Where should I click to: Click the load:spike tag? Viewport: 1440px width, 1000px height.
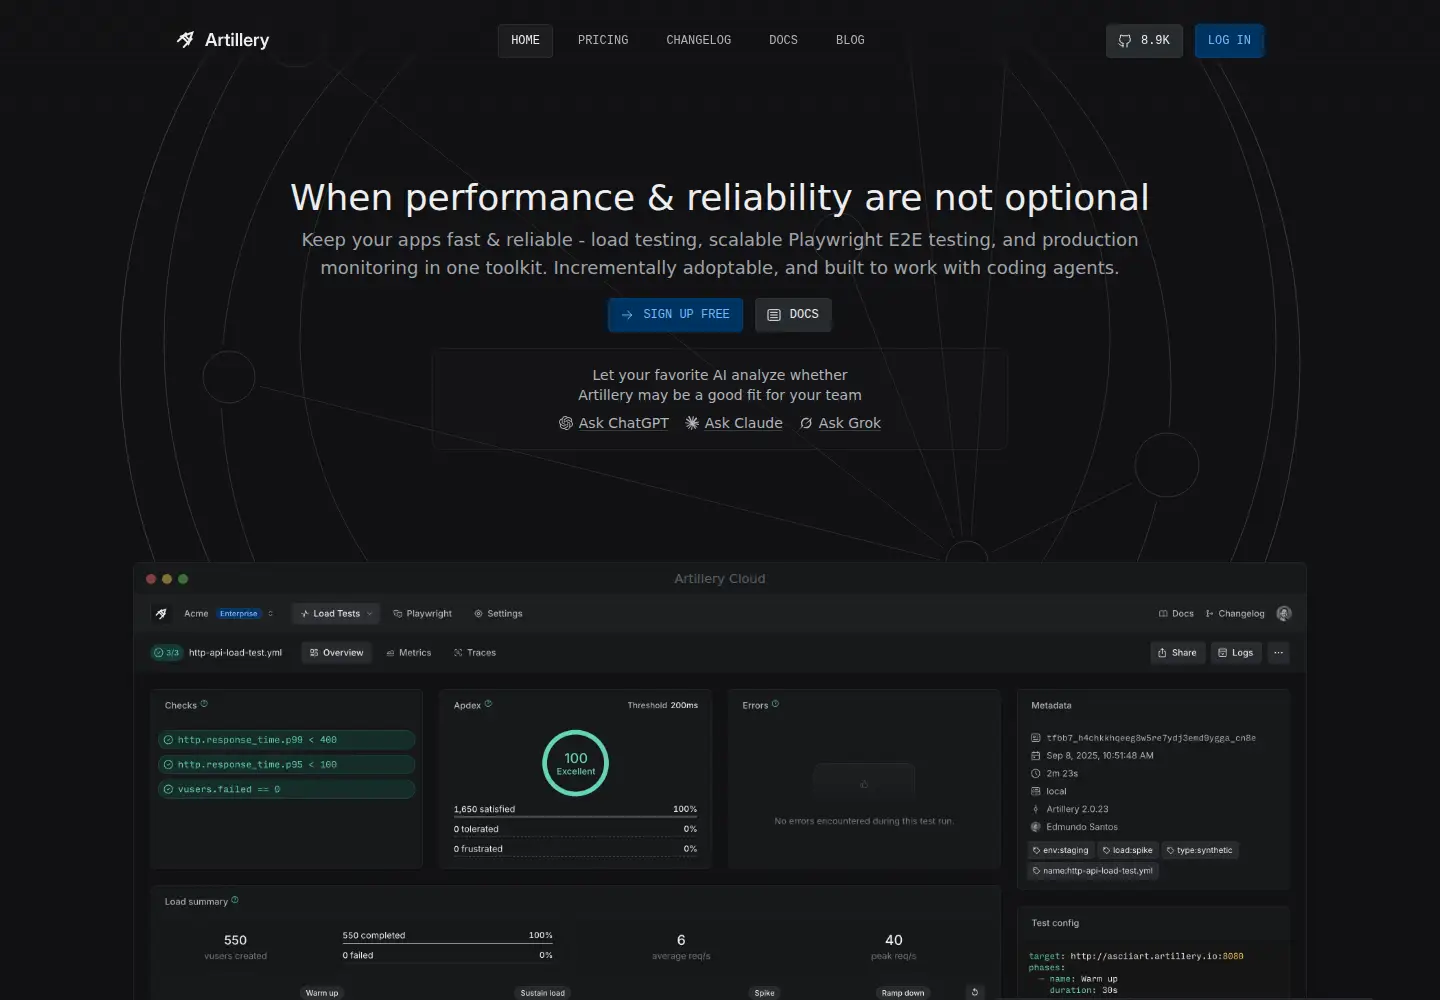[x=1127, y=850]
